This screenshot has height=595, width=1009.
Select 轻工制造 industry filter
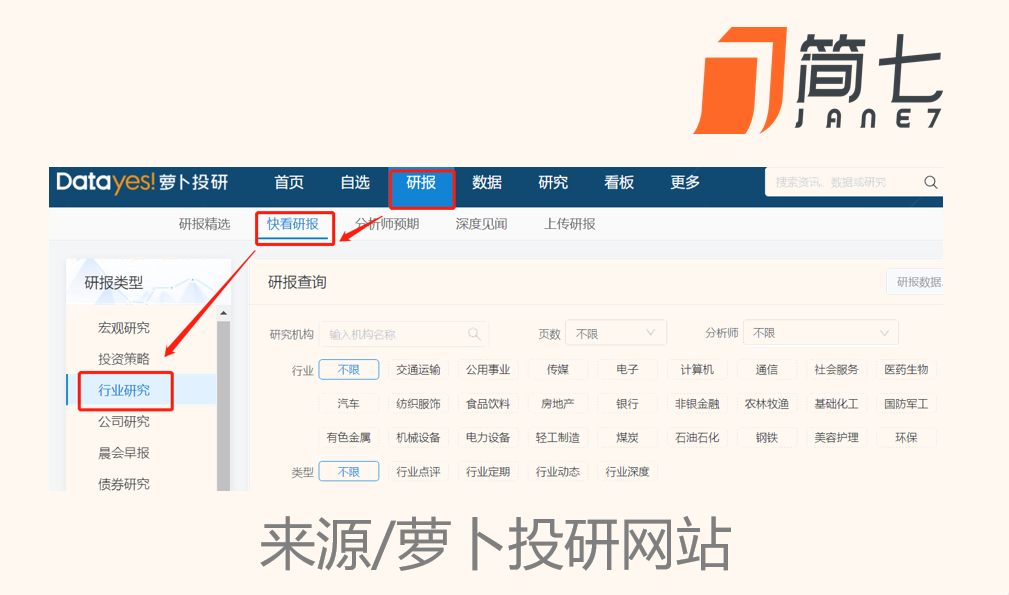[558, 438]
